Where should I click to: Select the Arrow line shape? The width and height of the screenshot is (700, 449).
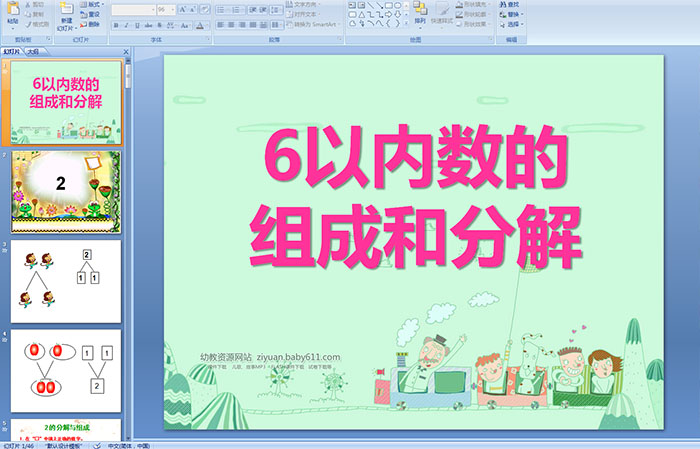tap(379, 5)
